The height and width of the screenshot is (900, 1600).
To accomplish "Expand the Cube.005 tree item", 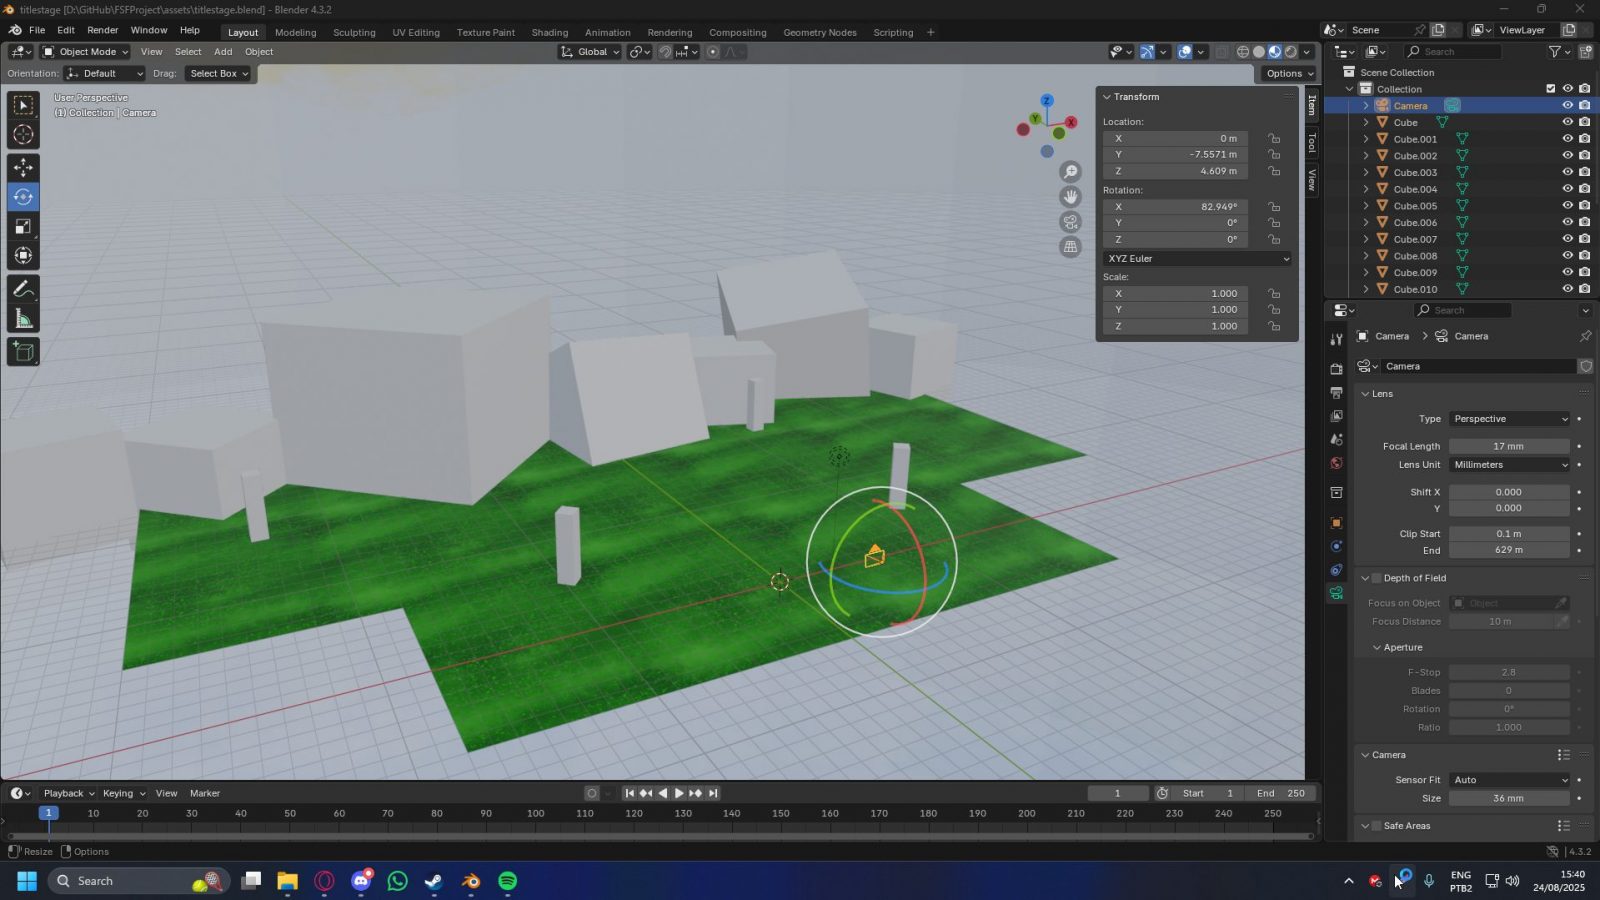I will point(1366,206).
